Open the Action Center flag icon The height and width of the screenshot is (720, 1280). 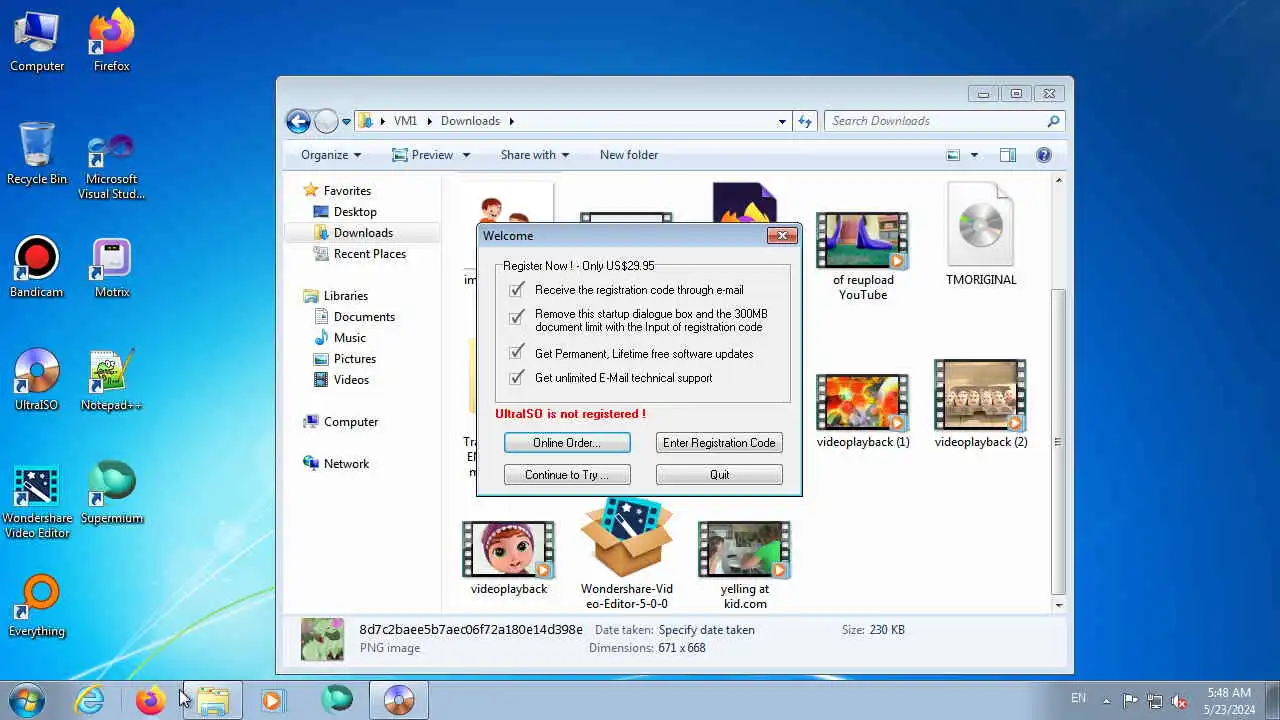pos(1130,700)
